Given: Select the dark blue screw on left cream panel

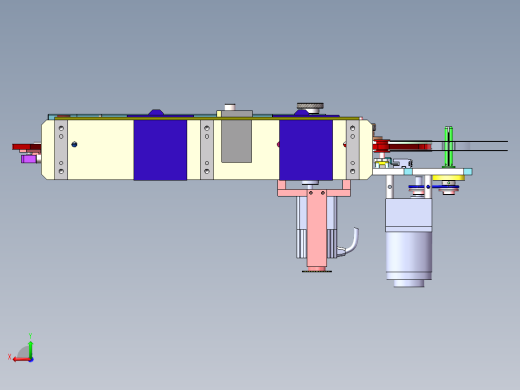Looking at the screenshot, I should pos(74,144).
